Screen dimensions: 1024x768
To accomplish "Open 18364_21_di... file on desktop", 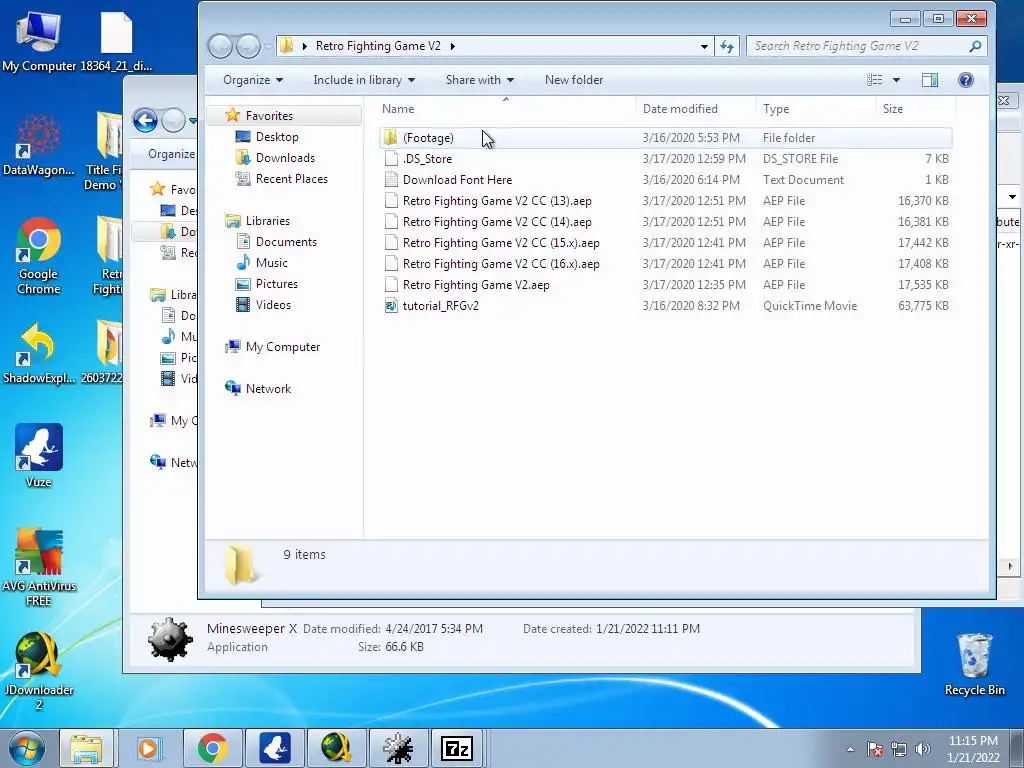I will tap(116, 42).
